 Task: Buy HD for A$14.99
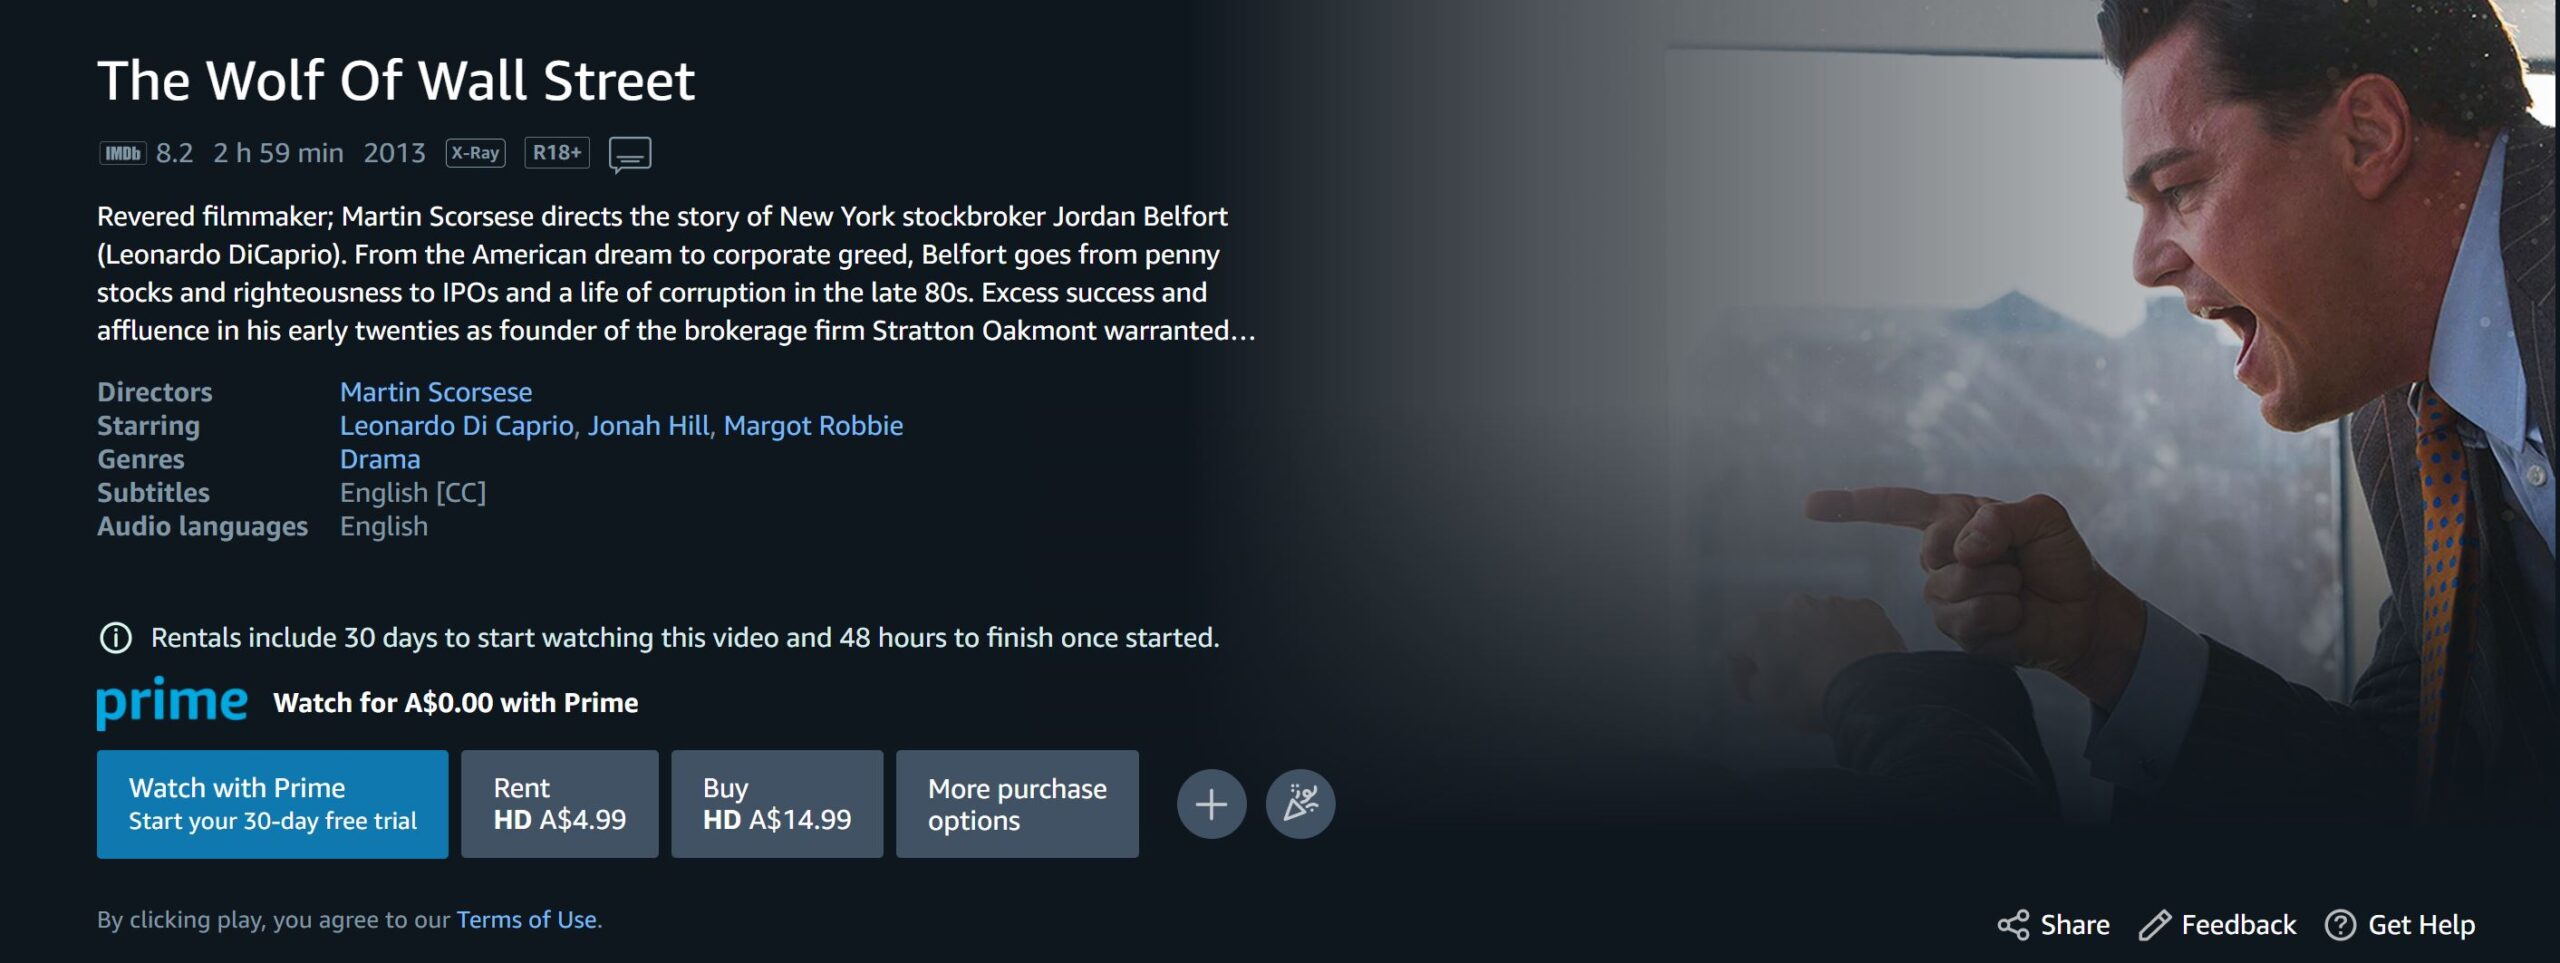pyautogui.click(x=777, y=804)
